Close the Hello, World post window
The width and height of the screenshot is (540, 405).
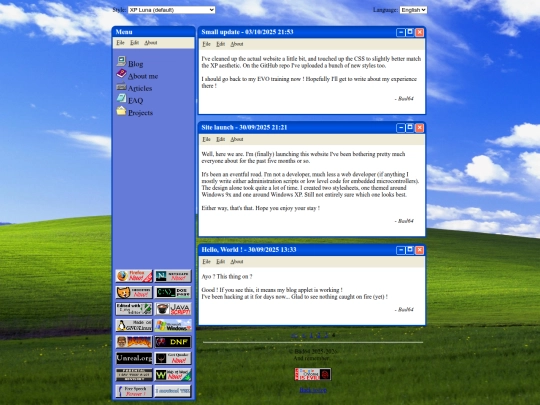pyautogui.click(x=419, y=250)
